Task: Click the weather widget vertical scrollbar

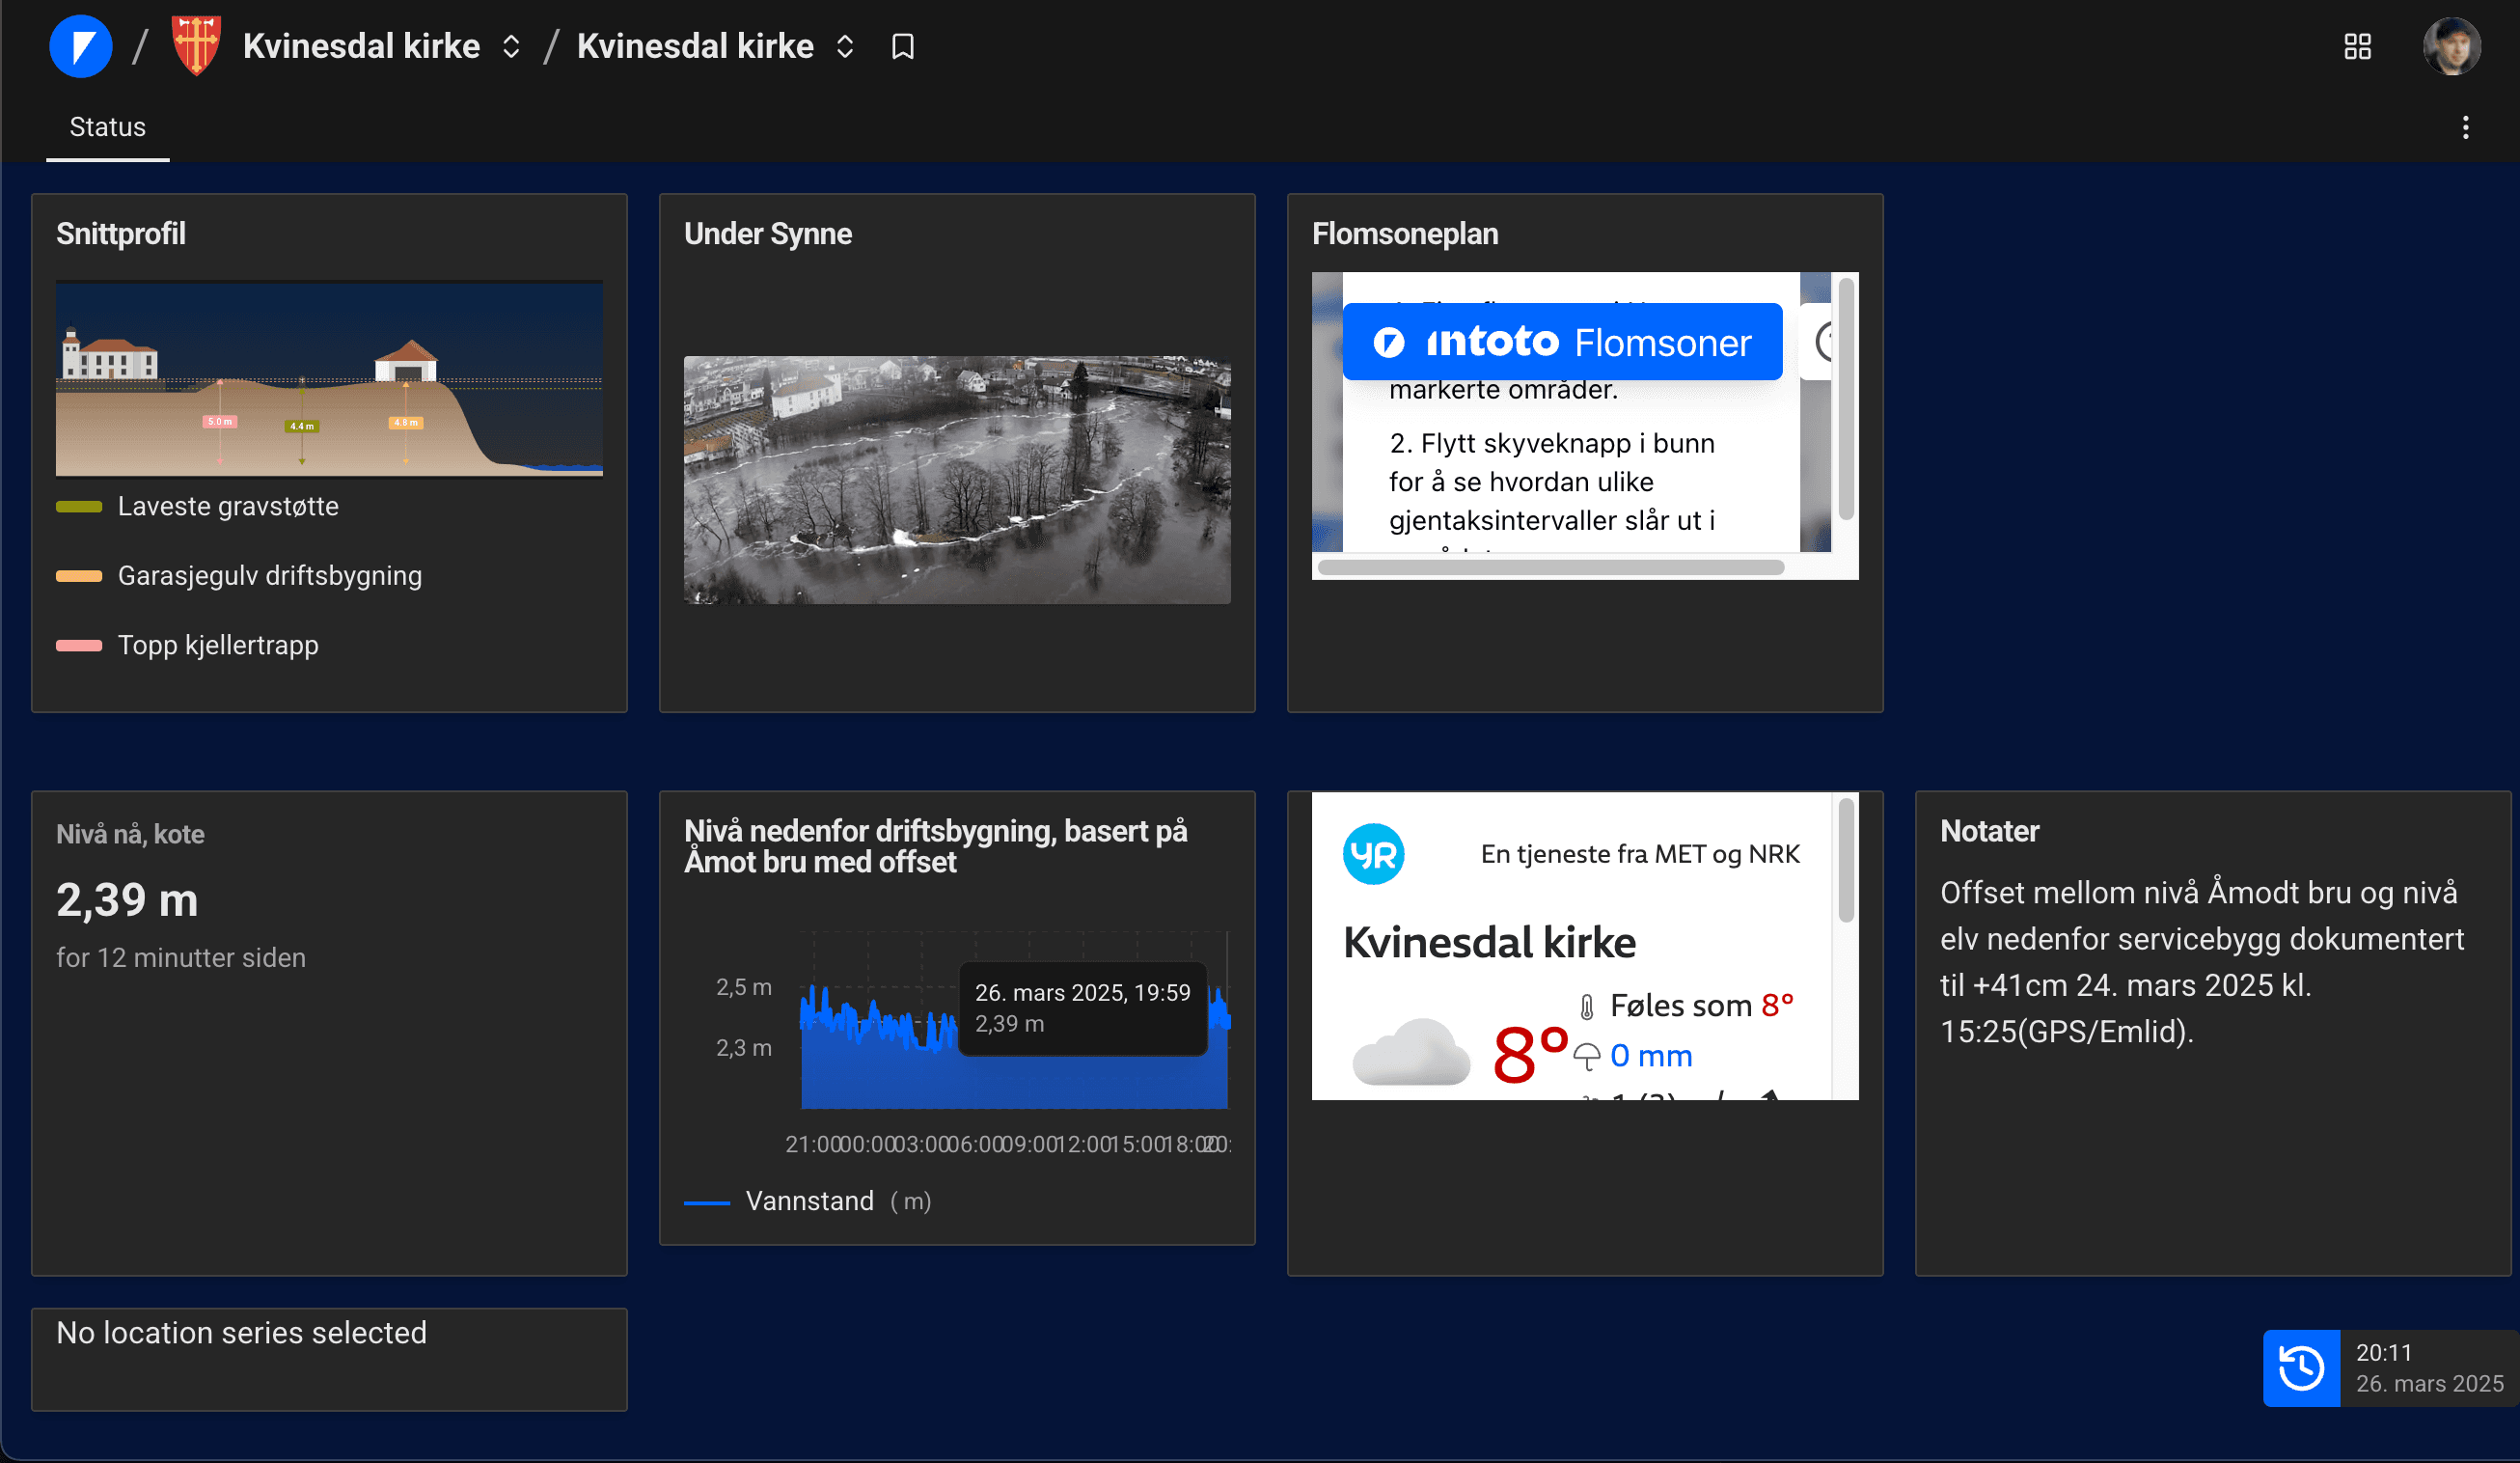Action: pos(1845,860)
